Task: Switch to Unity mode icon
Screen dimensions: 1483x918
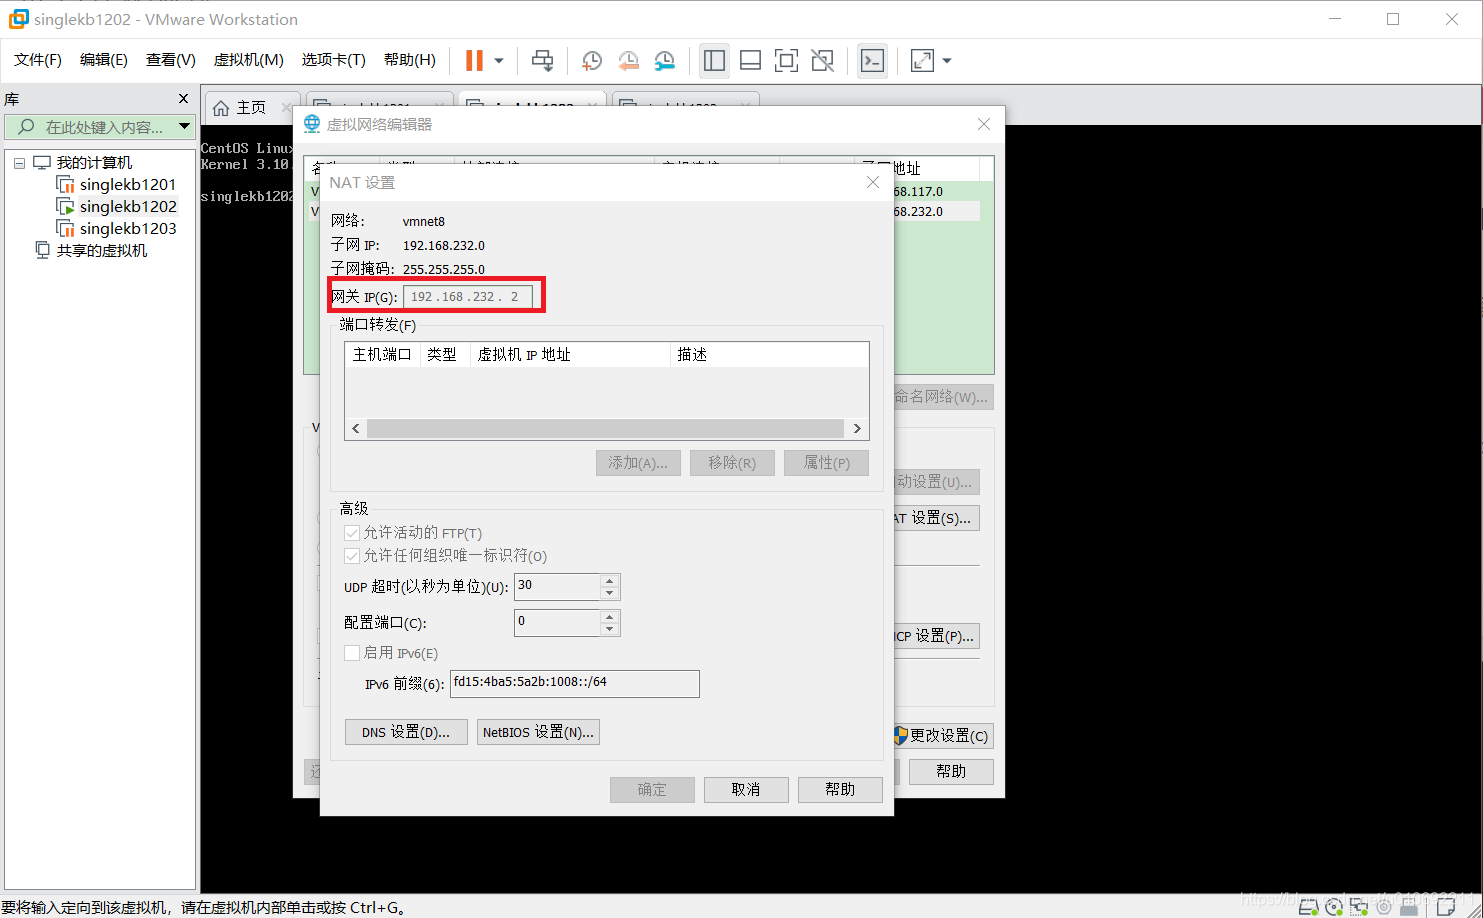Action: 822,60
